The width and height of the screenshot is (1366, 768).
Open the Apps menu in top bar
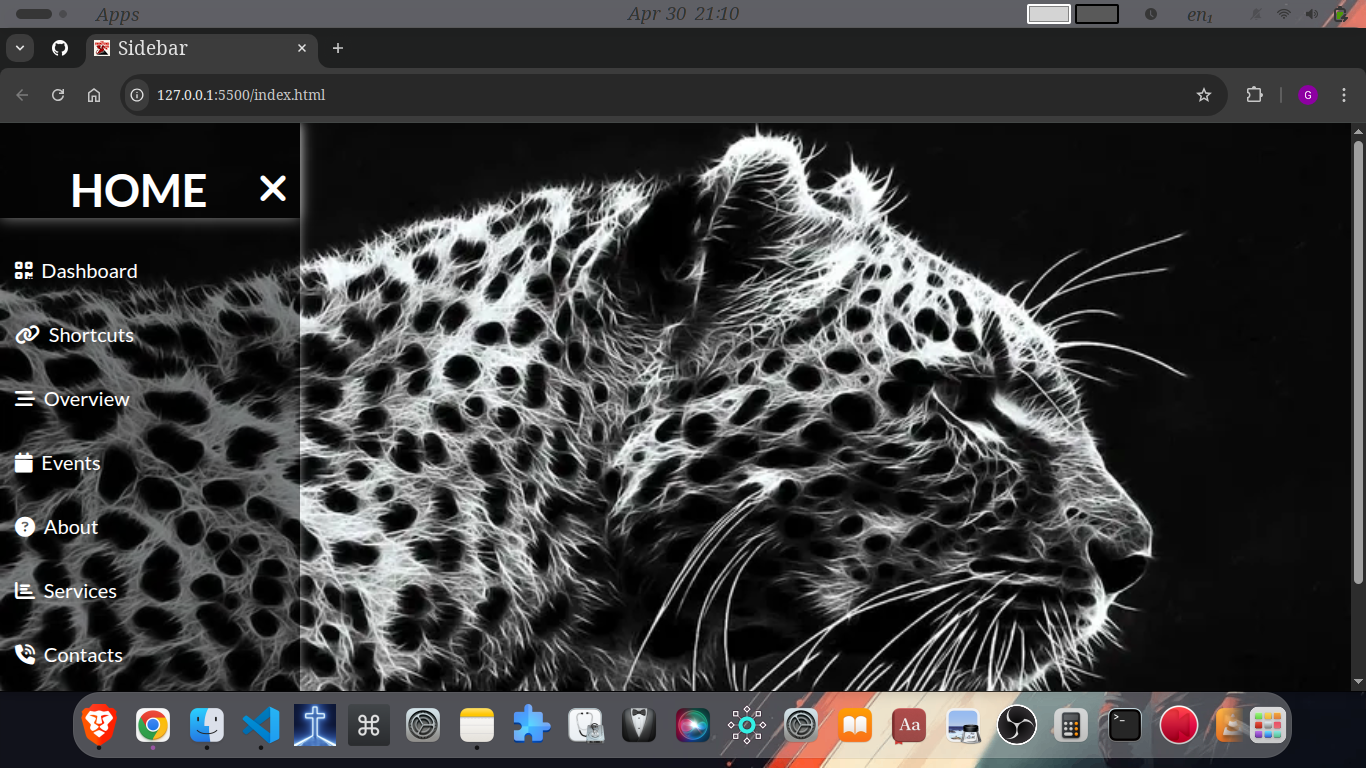coord(118,14)
